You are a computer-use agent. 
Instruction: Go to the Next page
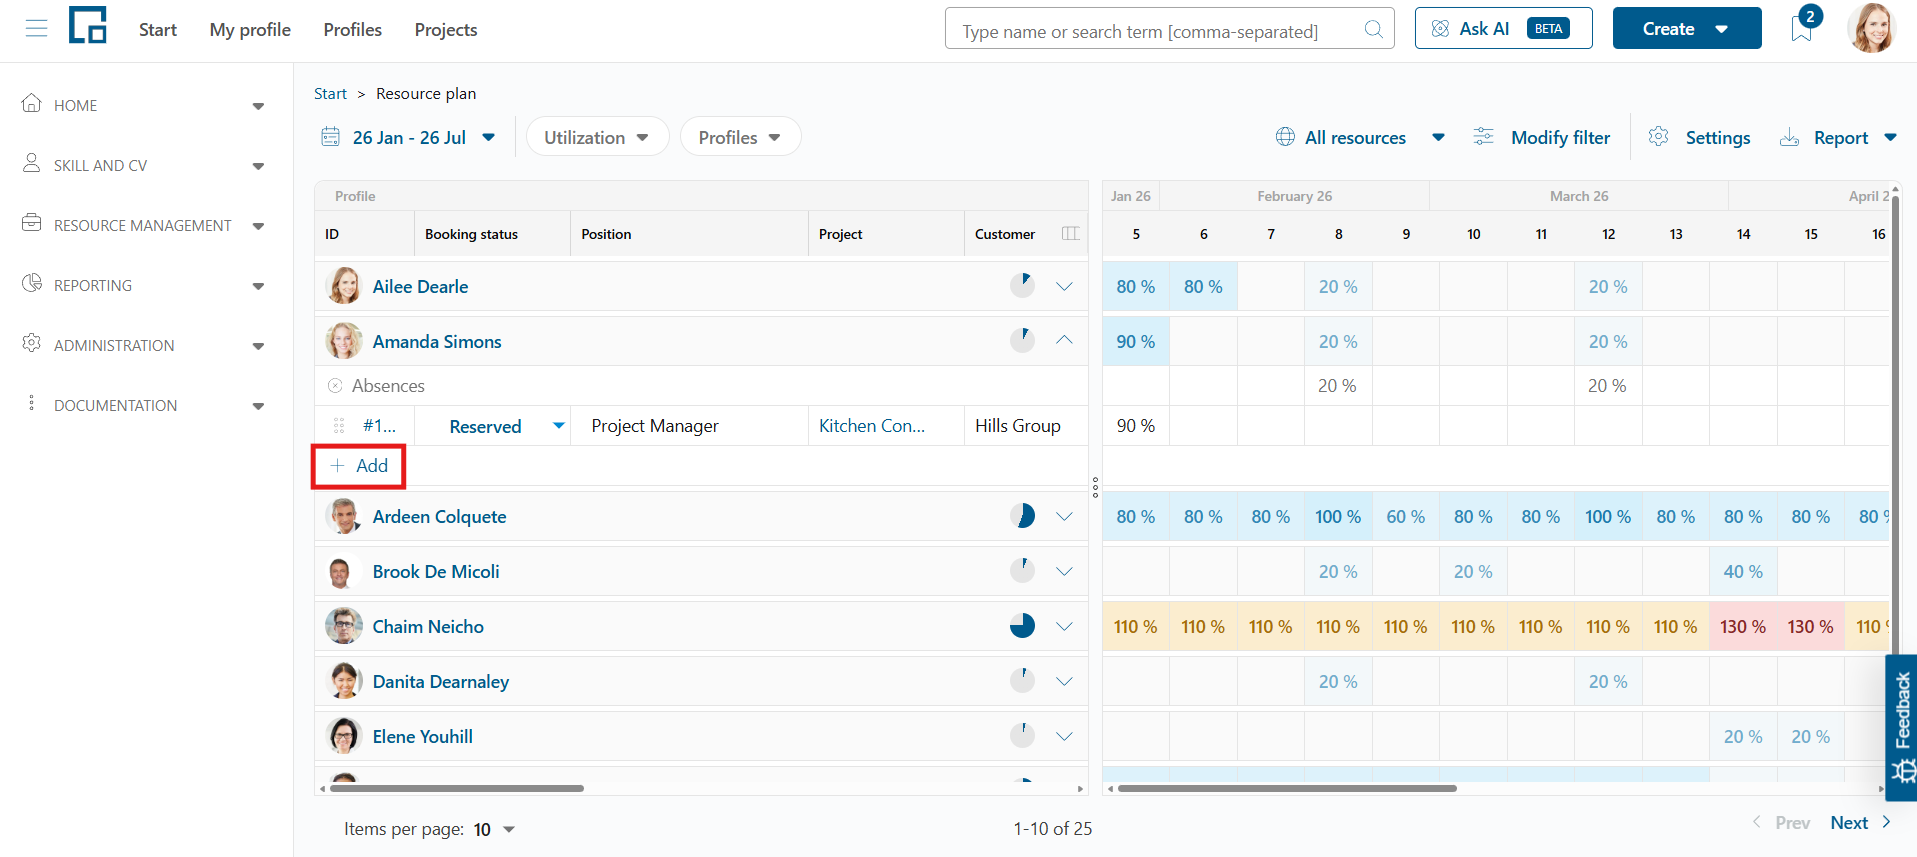click(1861, 822)
